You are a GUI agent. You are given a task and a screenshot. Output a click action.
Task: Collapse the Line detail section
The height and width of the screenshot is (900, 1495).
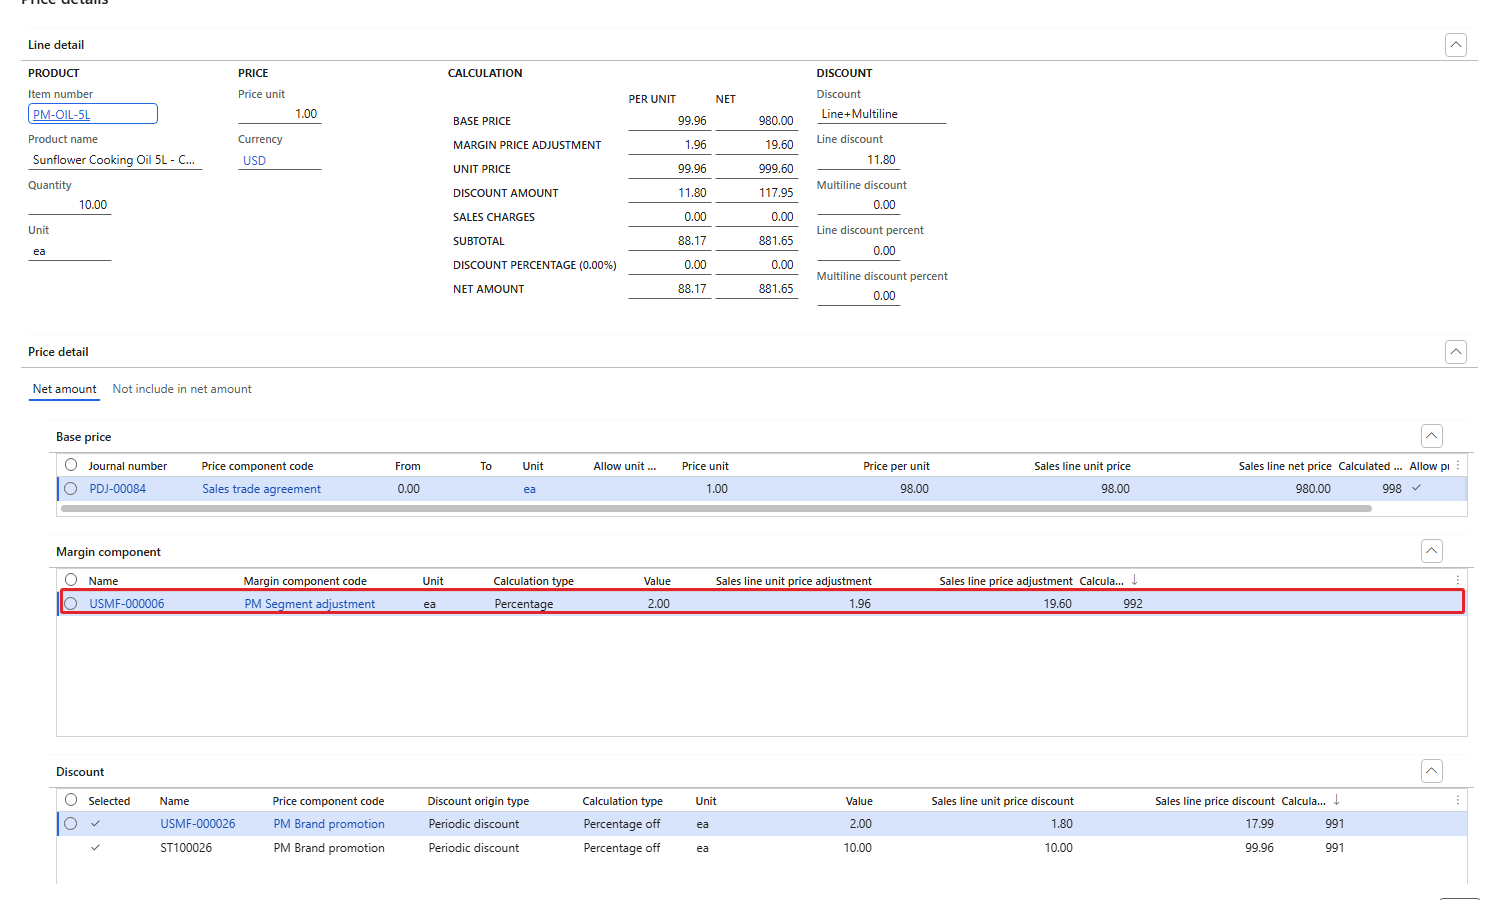click(1456, 45)
